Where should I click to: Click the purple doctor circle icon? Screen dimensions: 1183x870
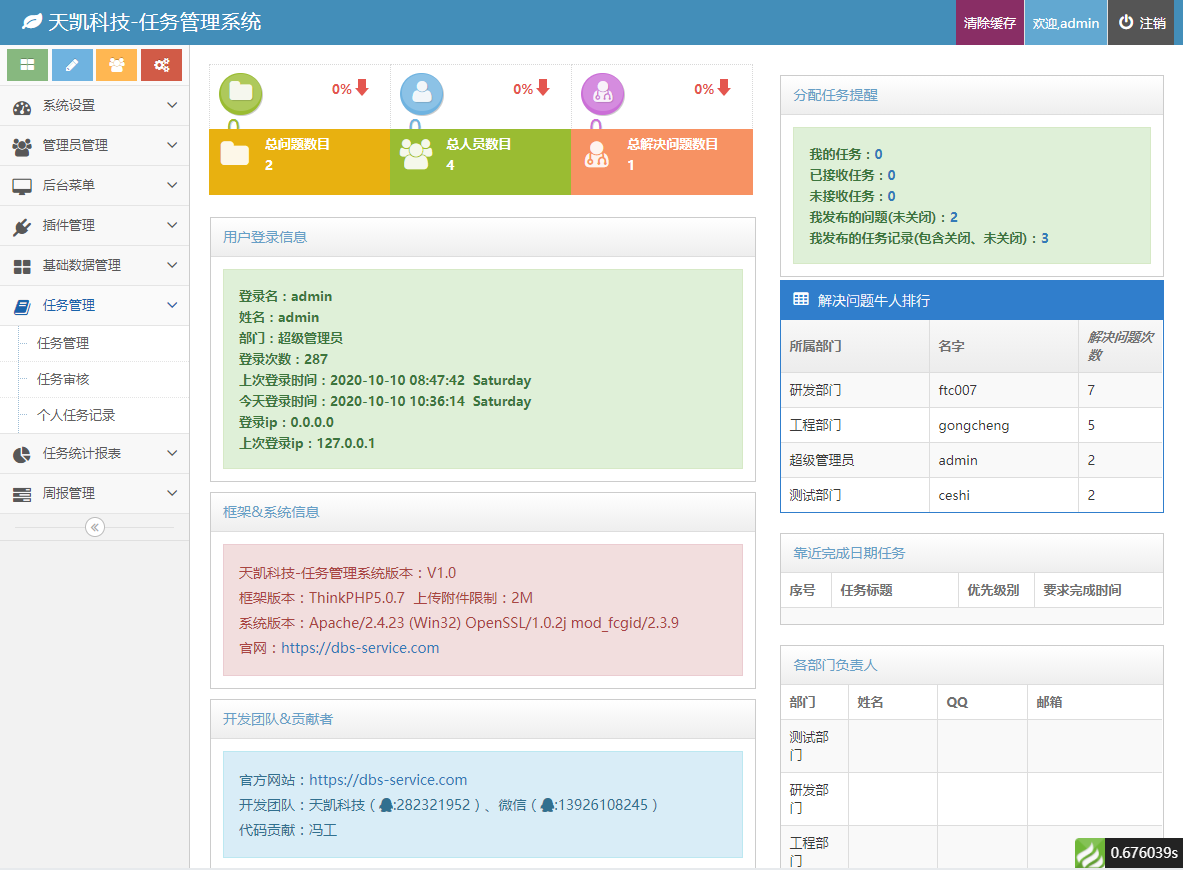click(x=603, y=94)
